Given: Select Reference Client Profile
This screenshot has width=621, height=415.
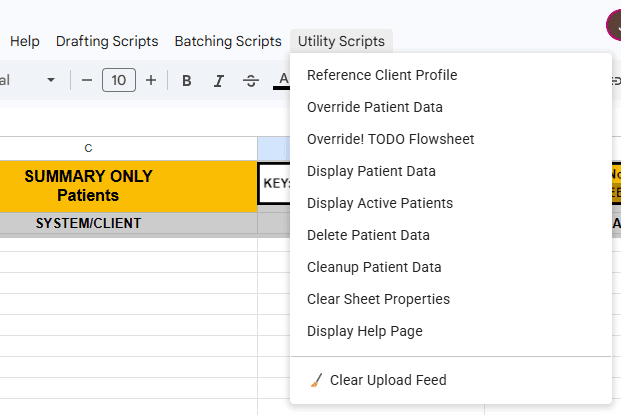Looking at the screenshot, I should (x=451, y=75).
